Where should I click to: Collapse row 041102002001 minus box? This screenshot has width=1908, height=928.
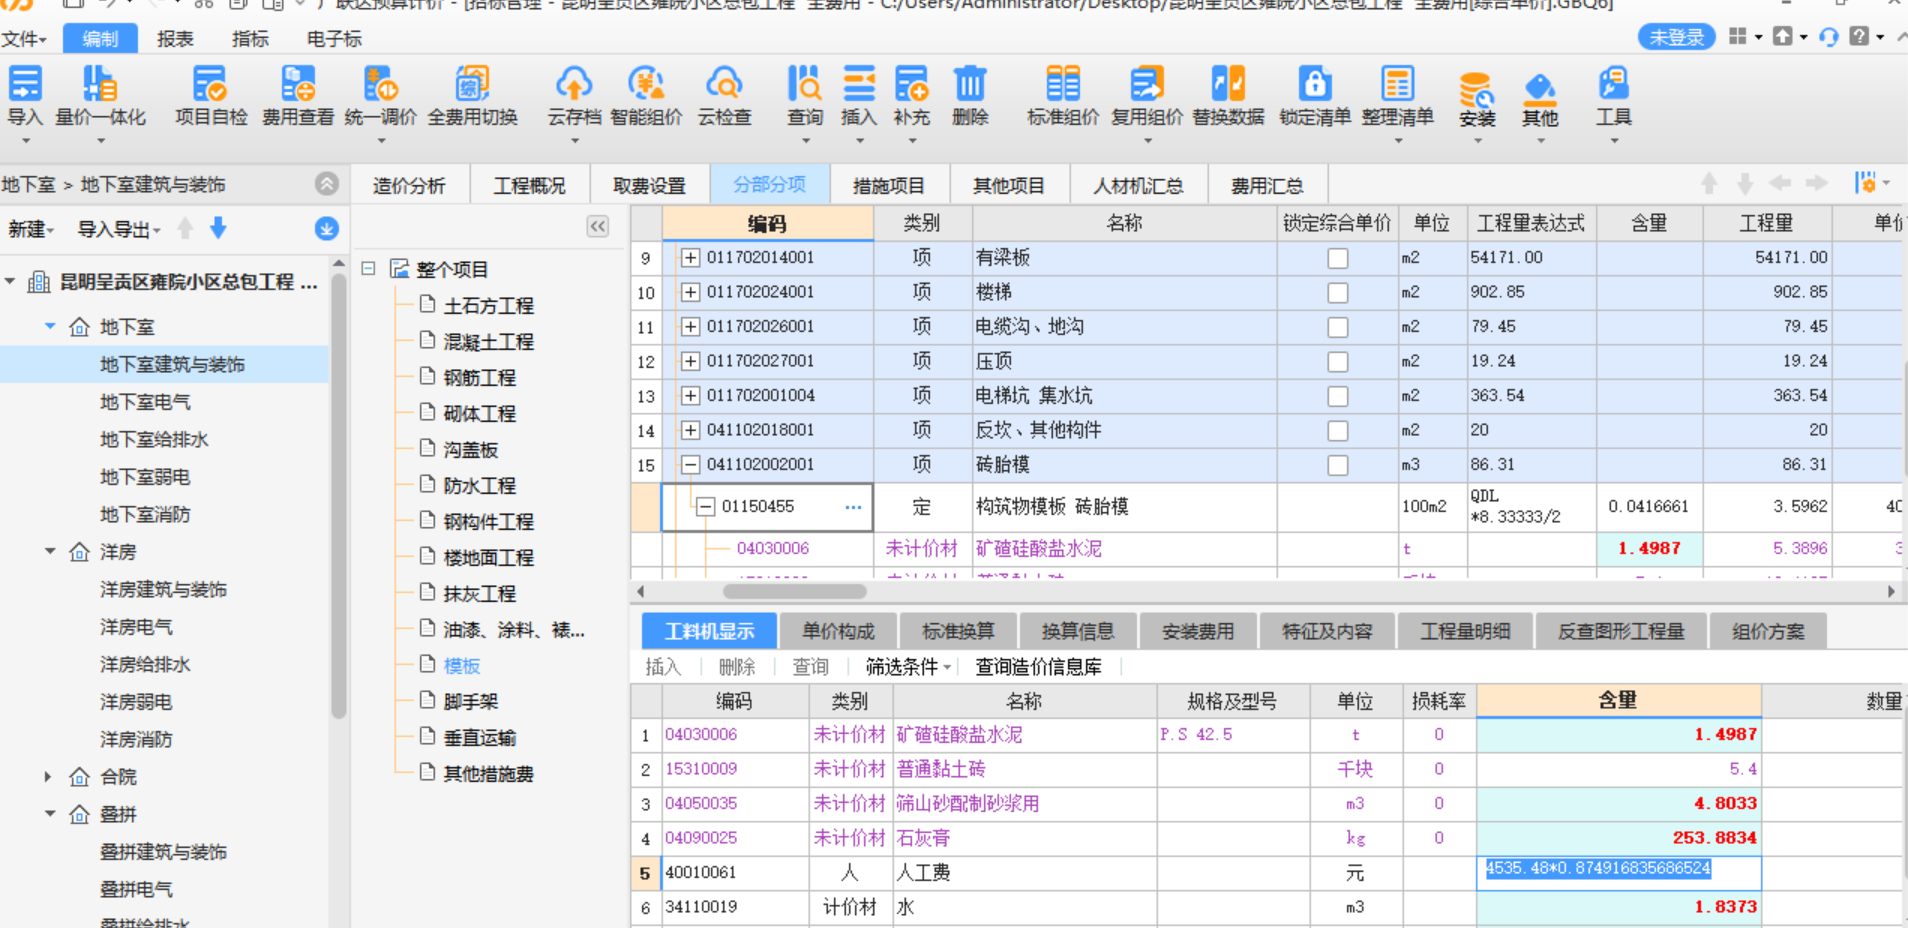click(x=690, y=465)
